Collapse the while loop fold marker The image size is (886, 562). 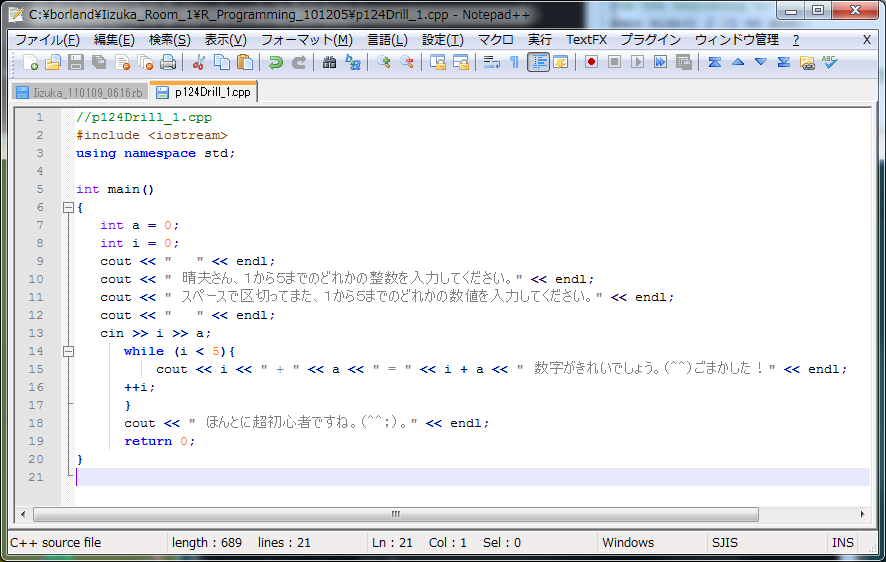(x=68, y=351)
